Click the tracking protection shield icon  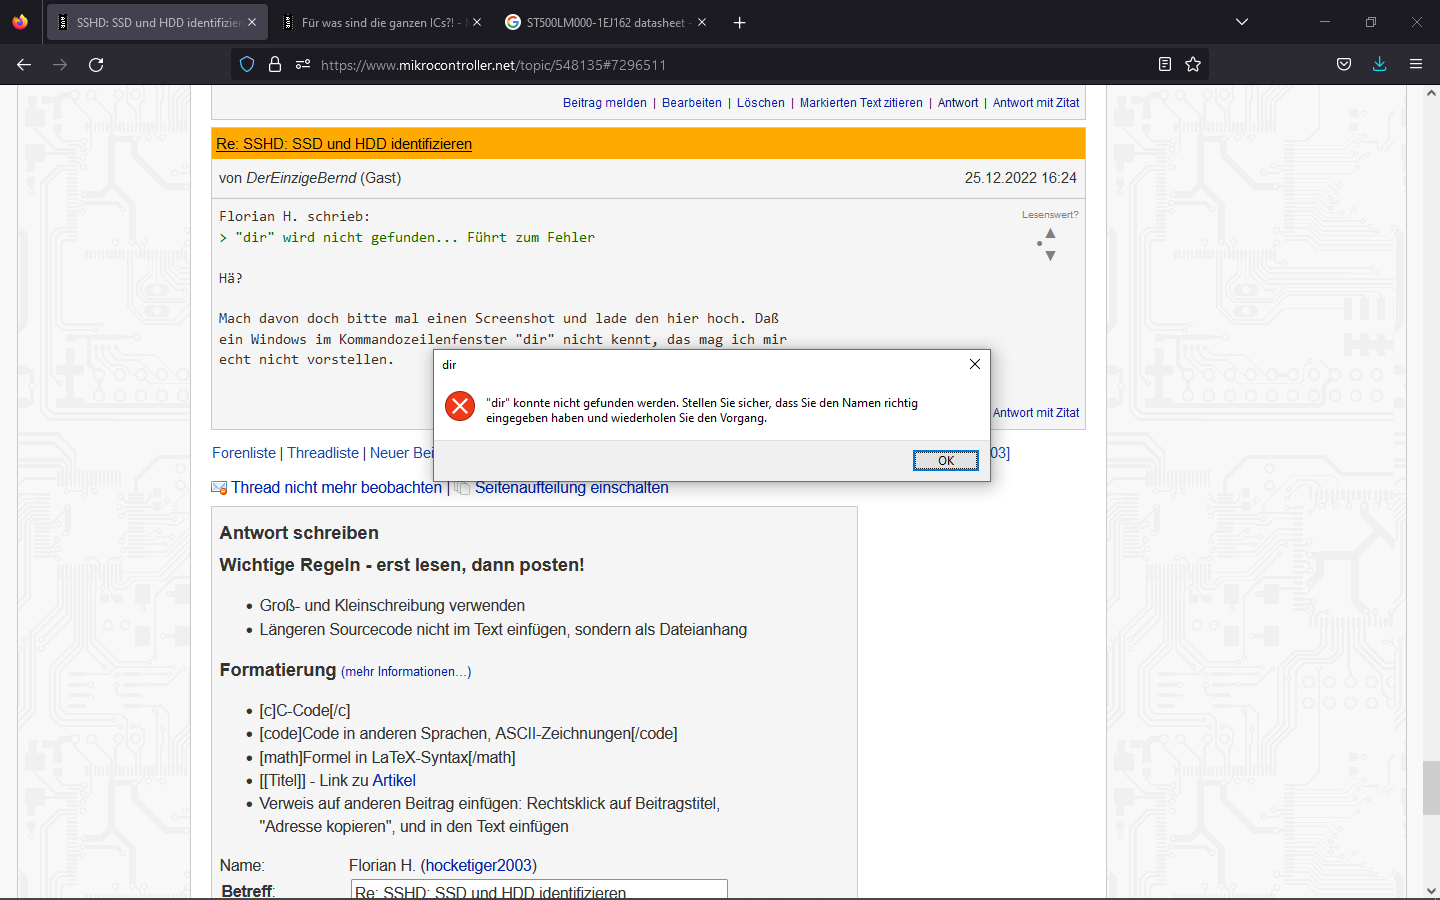pos(247,65)
